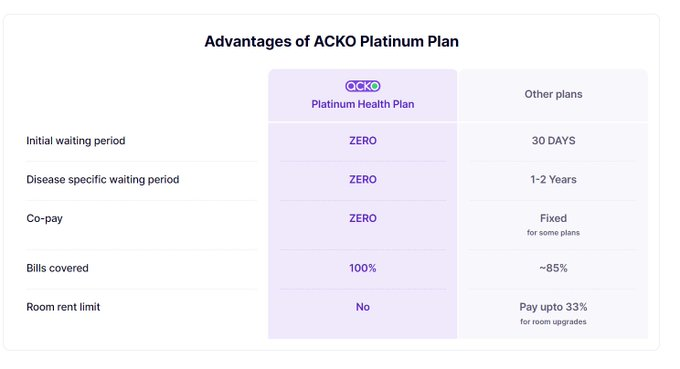
Task: Click ZERO in the Disease specific waiting row
Action: coord(363,180)
